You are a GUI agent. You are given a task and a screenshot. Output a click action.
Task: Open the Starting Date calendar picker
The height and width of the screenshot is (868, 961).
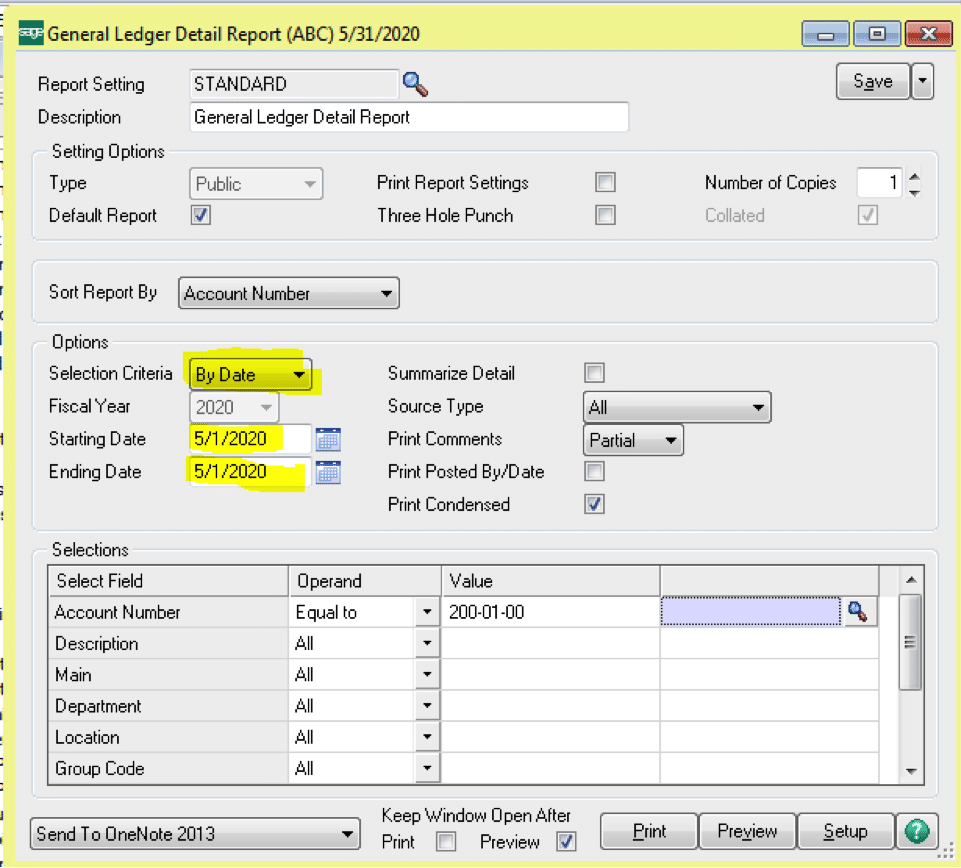tap(328, 439)
